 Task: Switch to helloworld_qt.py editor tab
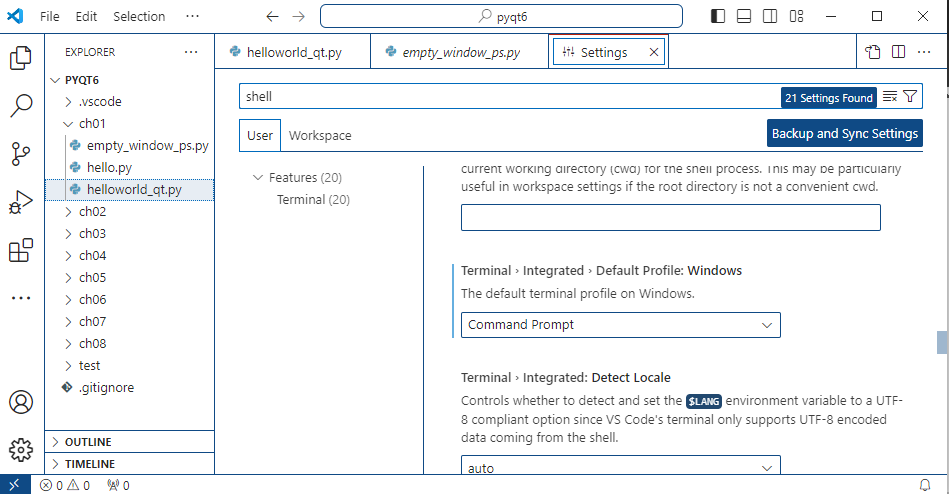pyautogui.click(x=293, y=52)
